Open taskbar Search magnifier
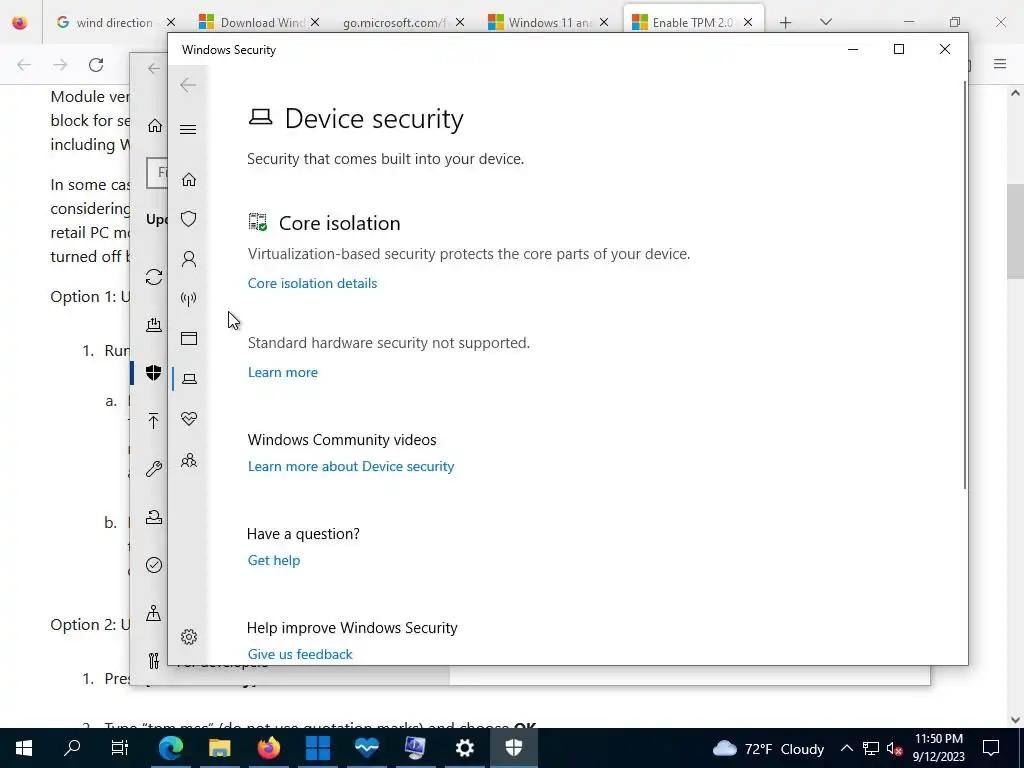 coord(72,748)
